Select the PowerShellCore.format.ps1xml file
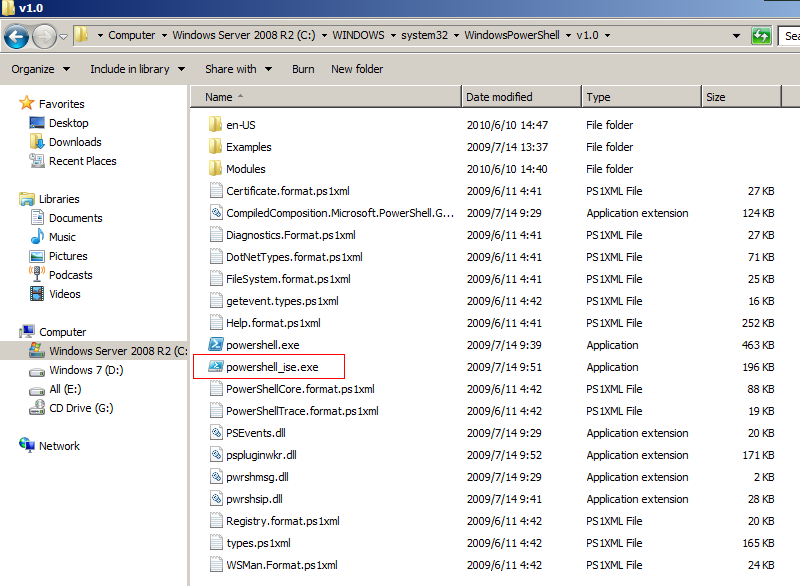This screenshot has width=800, height=586. [x=300, y=389]
